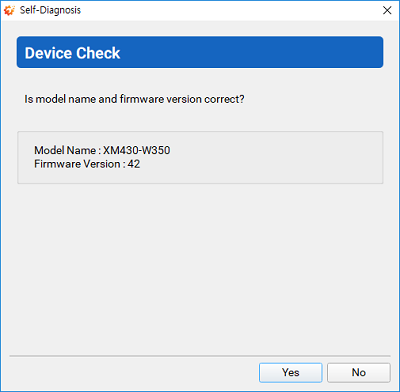Click the Self-Diagnosis window title text
The image size is (400, 392).
tap(50, 10)
